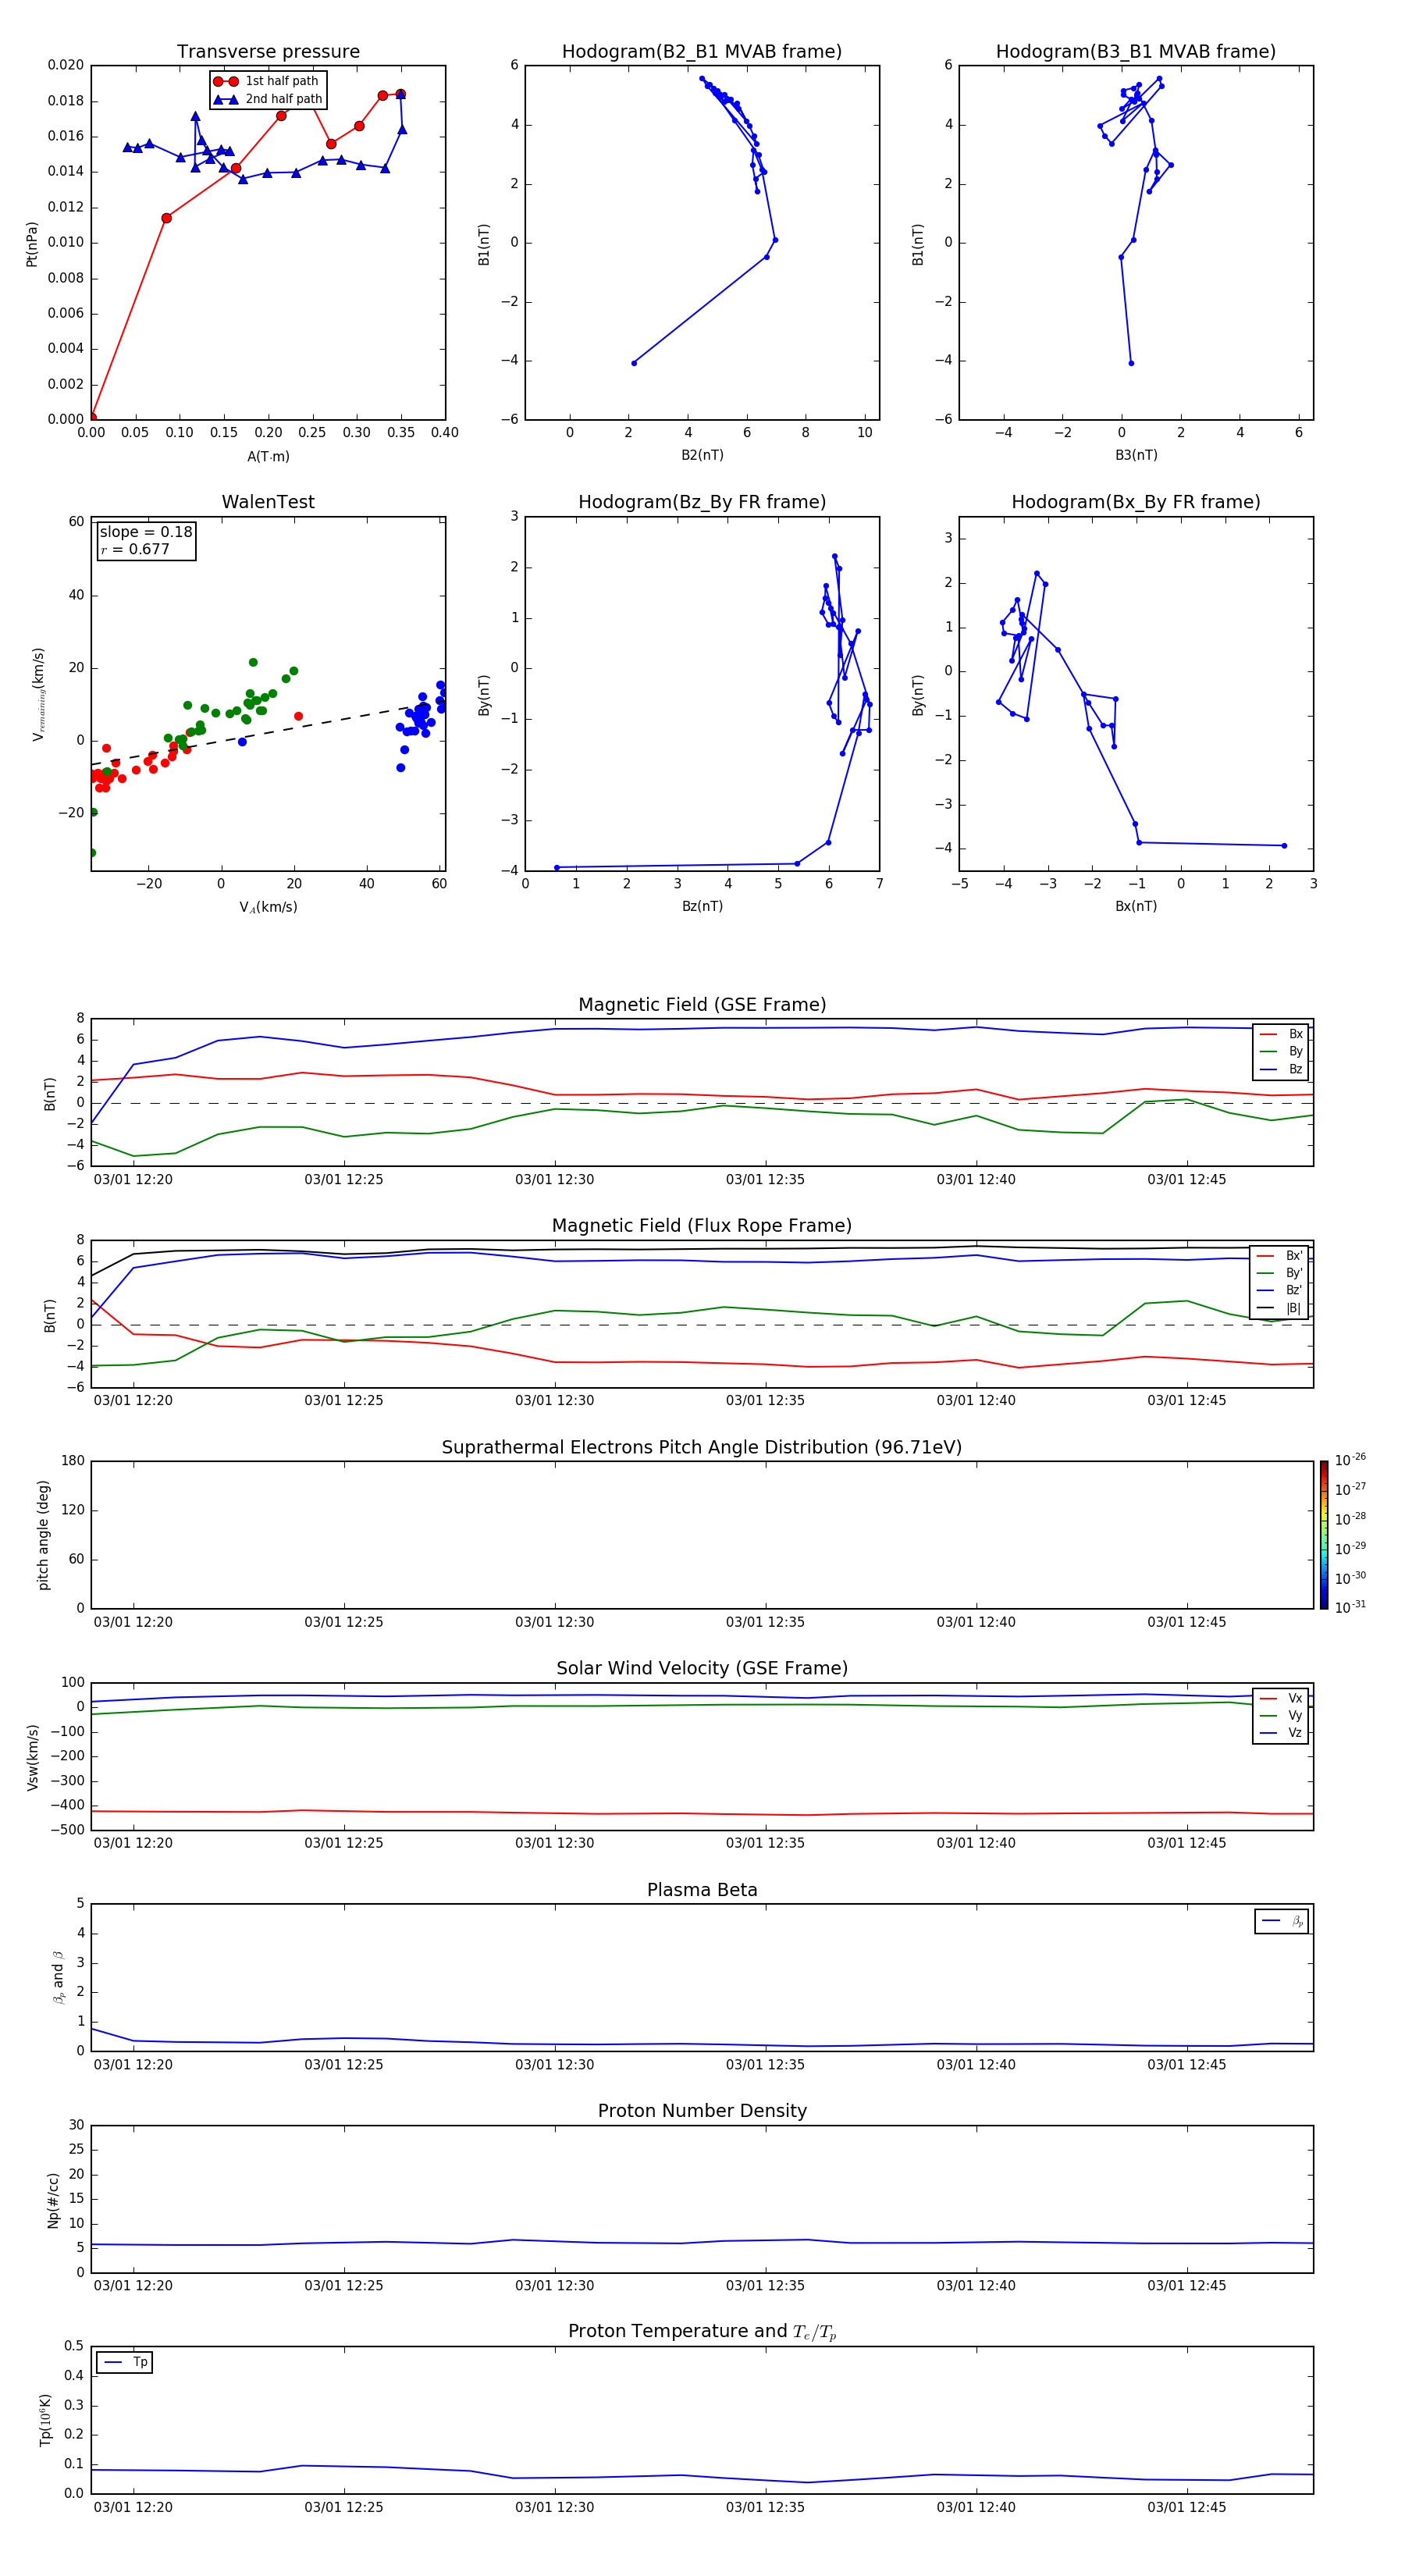Click the 'Bx(nT)' axis label of FR hodogram

[1136, 906]
